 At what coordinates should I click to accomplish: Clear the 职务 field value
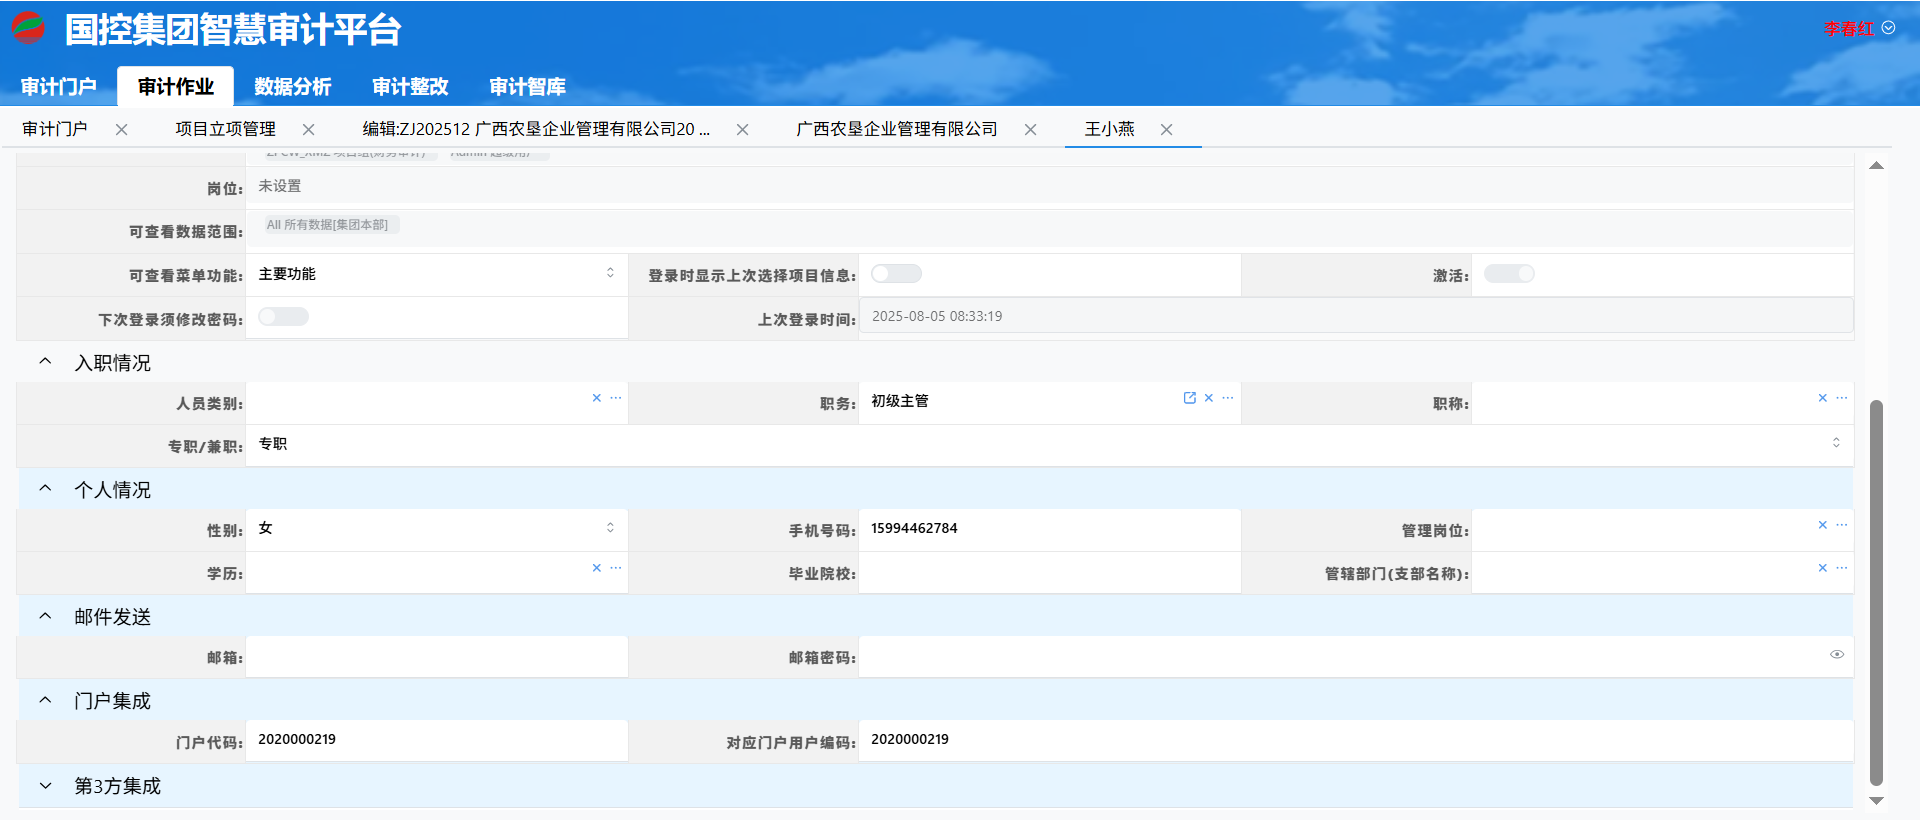point(1209,398)
